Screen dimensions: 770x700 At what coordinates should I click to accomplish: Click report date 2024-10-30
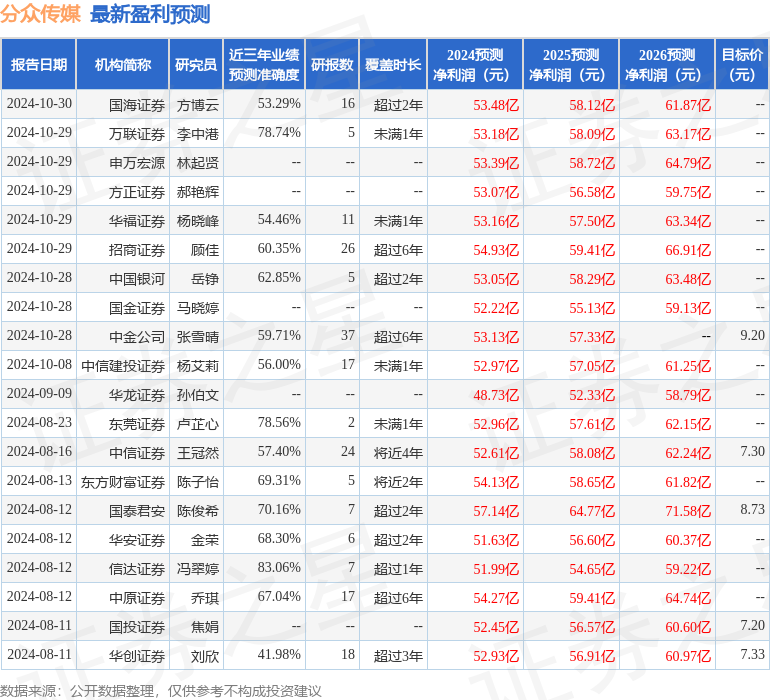click(39, 104)
